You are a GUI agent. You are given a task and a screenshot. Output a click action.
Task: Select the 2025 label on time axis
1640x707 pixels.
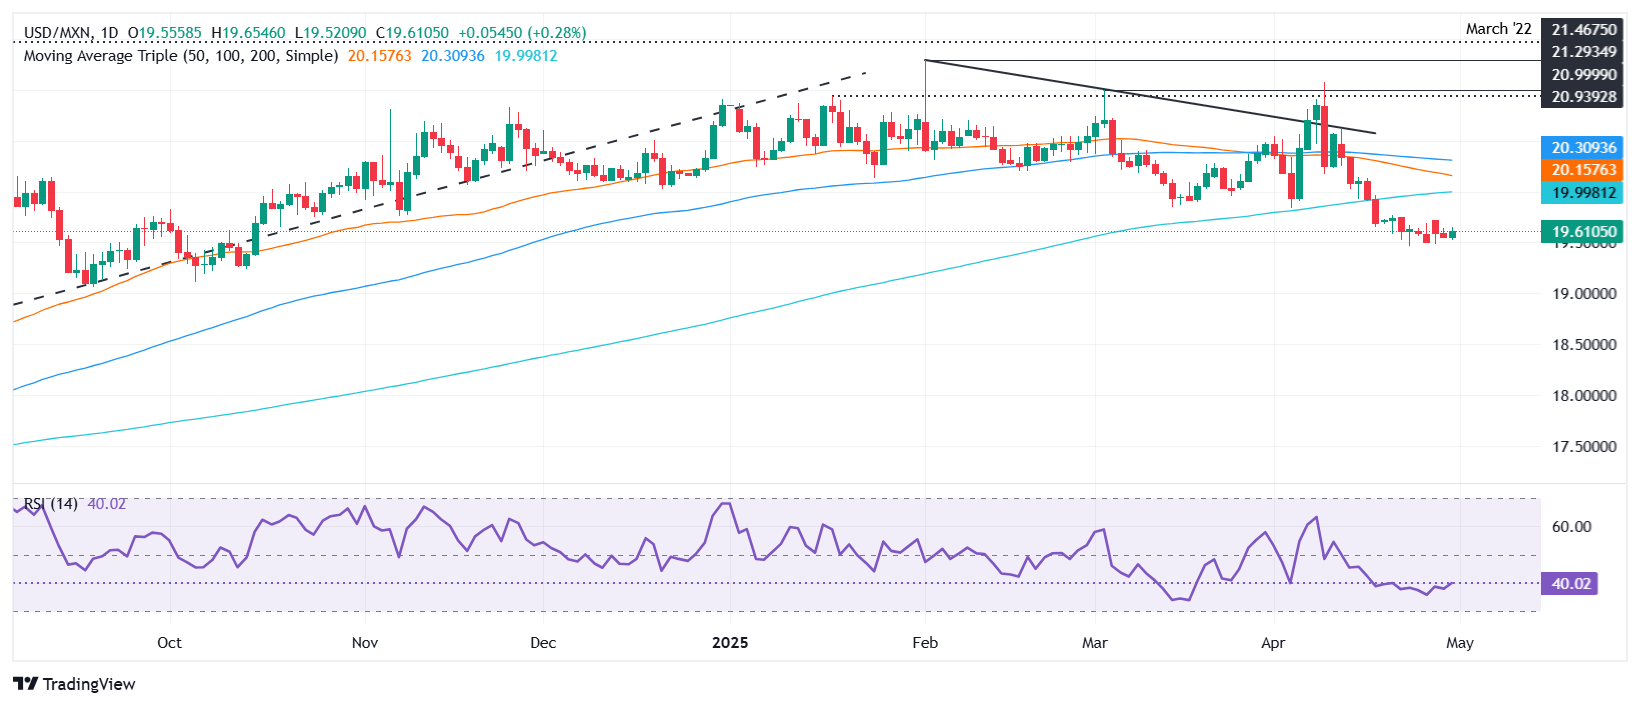pos(730,642)
